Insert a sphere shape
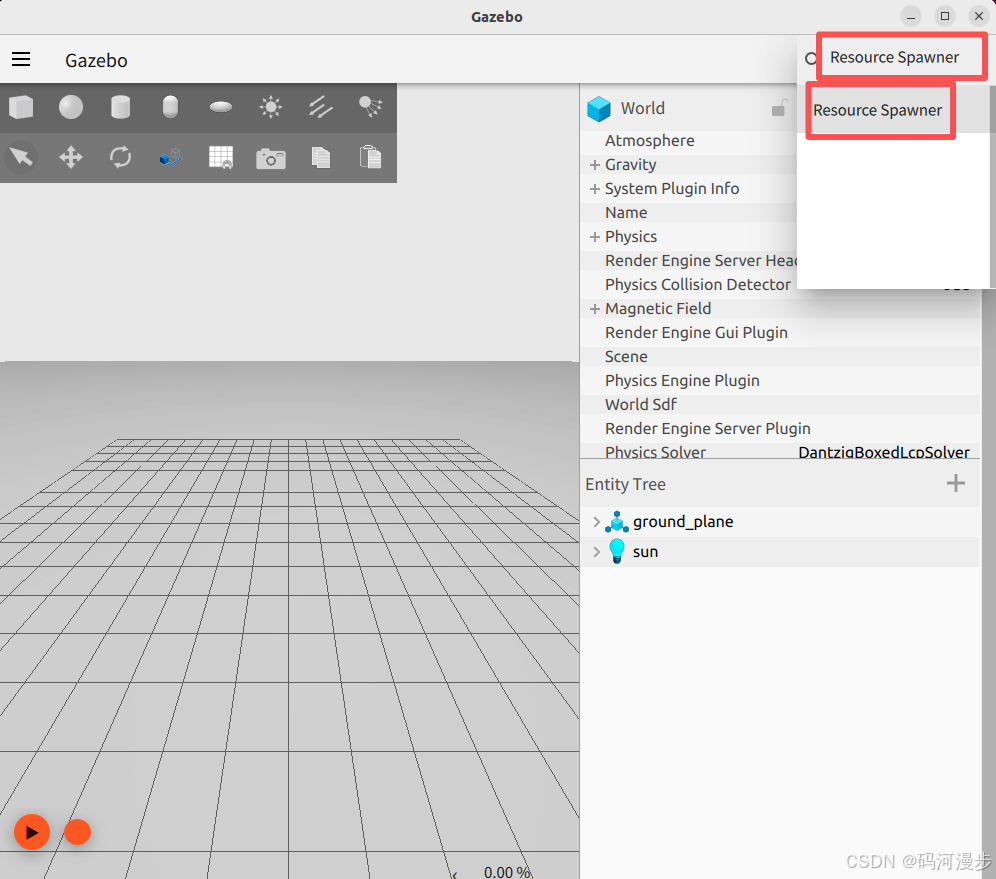Viewport: 996px width, 879px height. pyautogui.click(x=71, y=107)
